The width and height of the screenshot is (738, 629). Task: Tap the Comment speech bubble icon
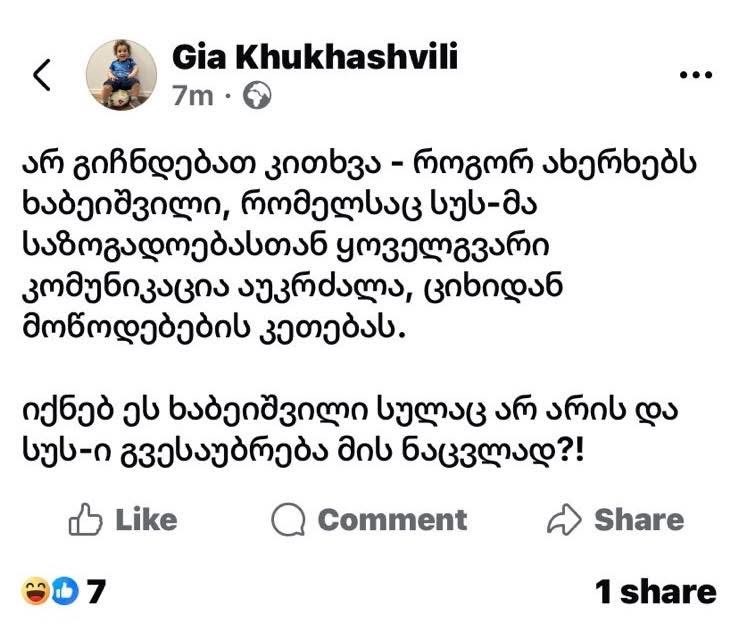point(290,520)
